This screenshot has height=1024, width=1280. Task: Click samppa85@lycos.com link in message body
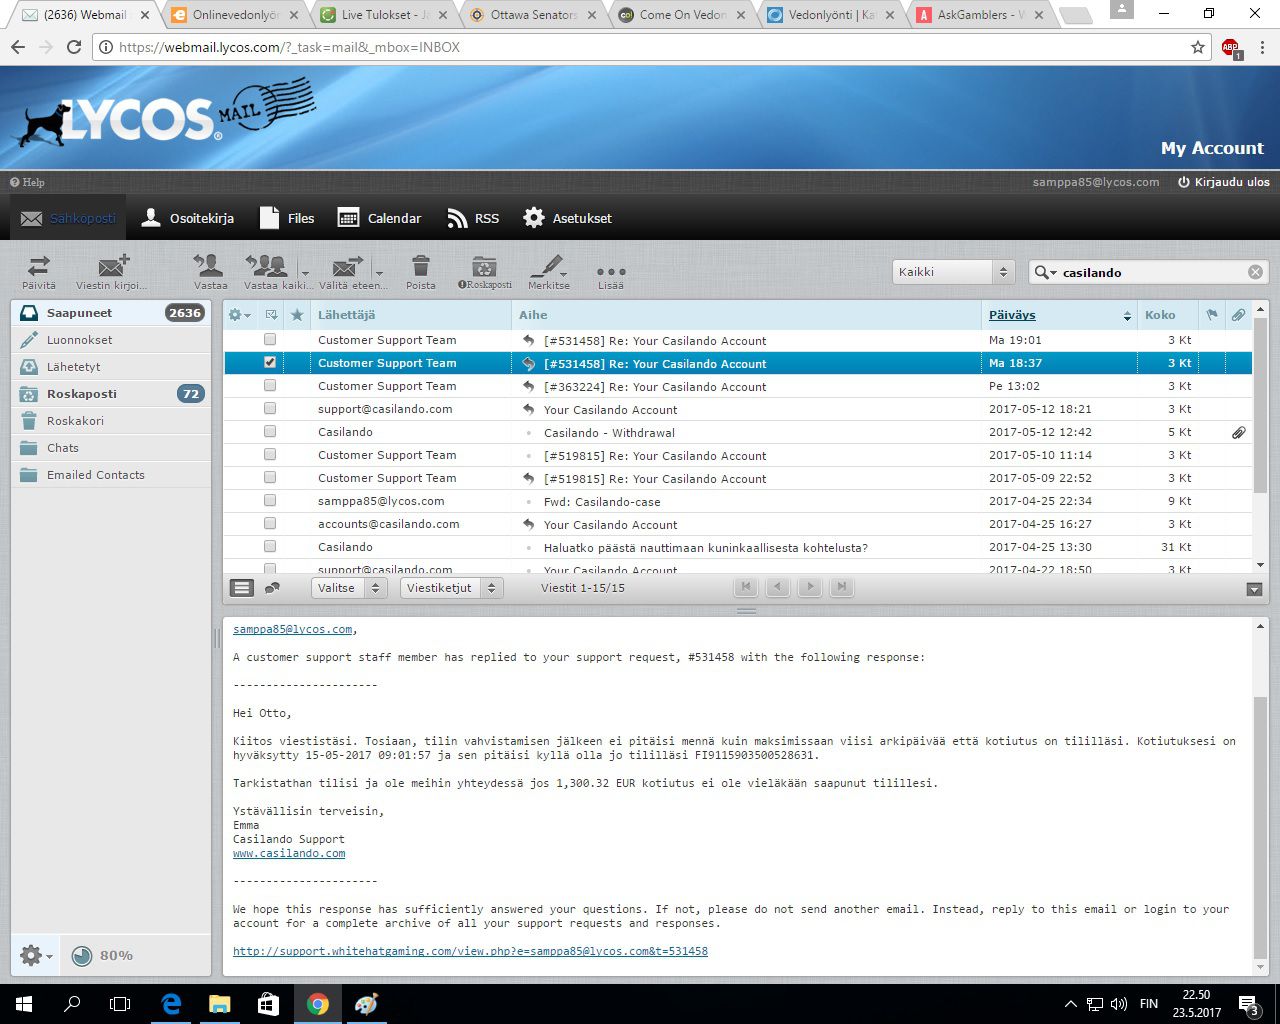pos(293,629)
